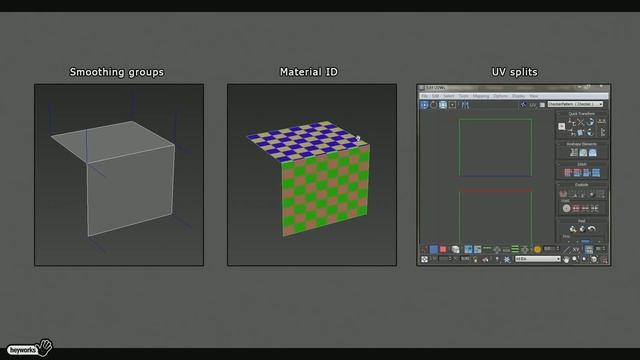Click the upper rotate 90 degrees icon
640x360 pixels.
click(x=590, y=122)
